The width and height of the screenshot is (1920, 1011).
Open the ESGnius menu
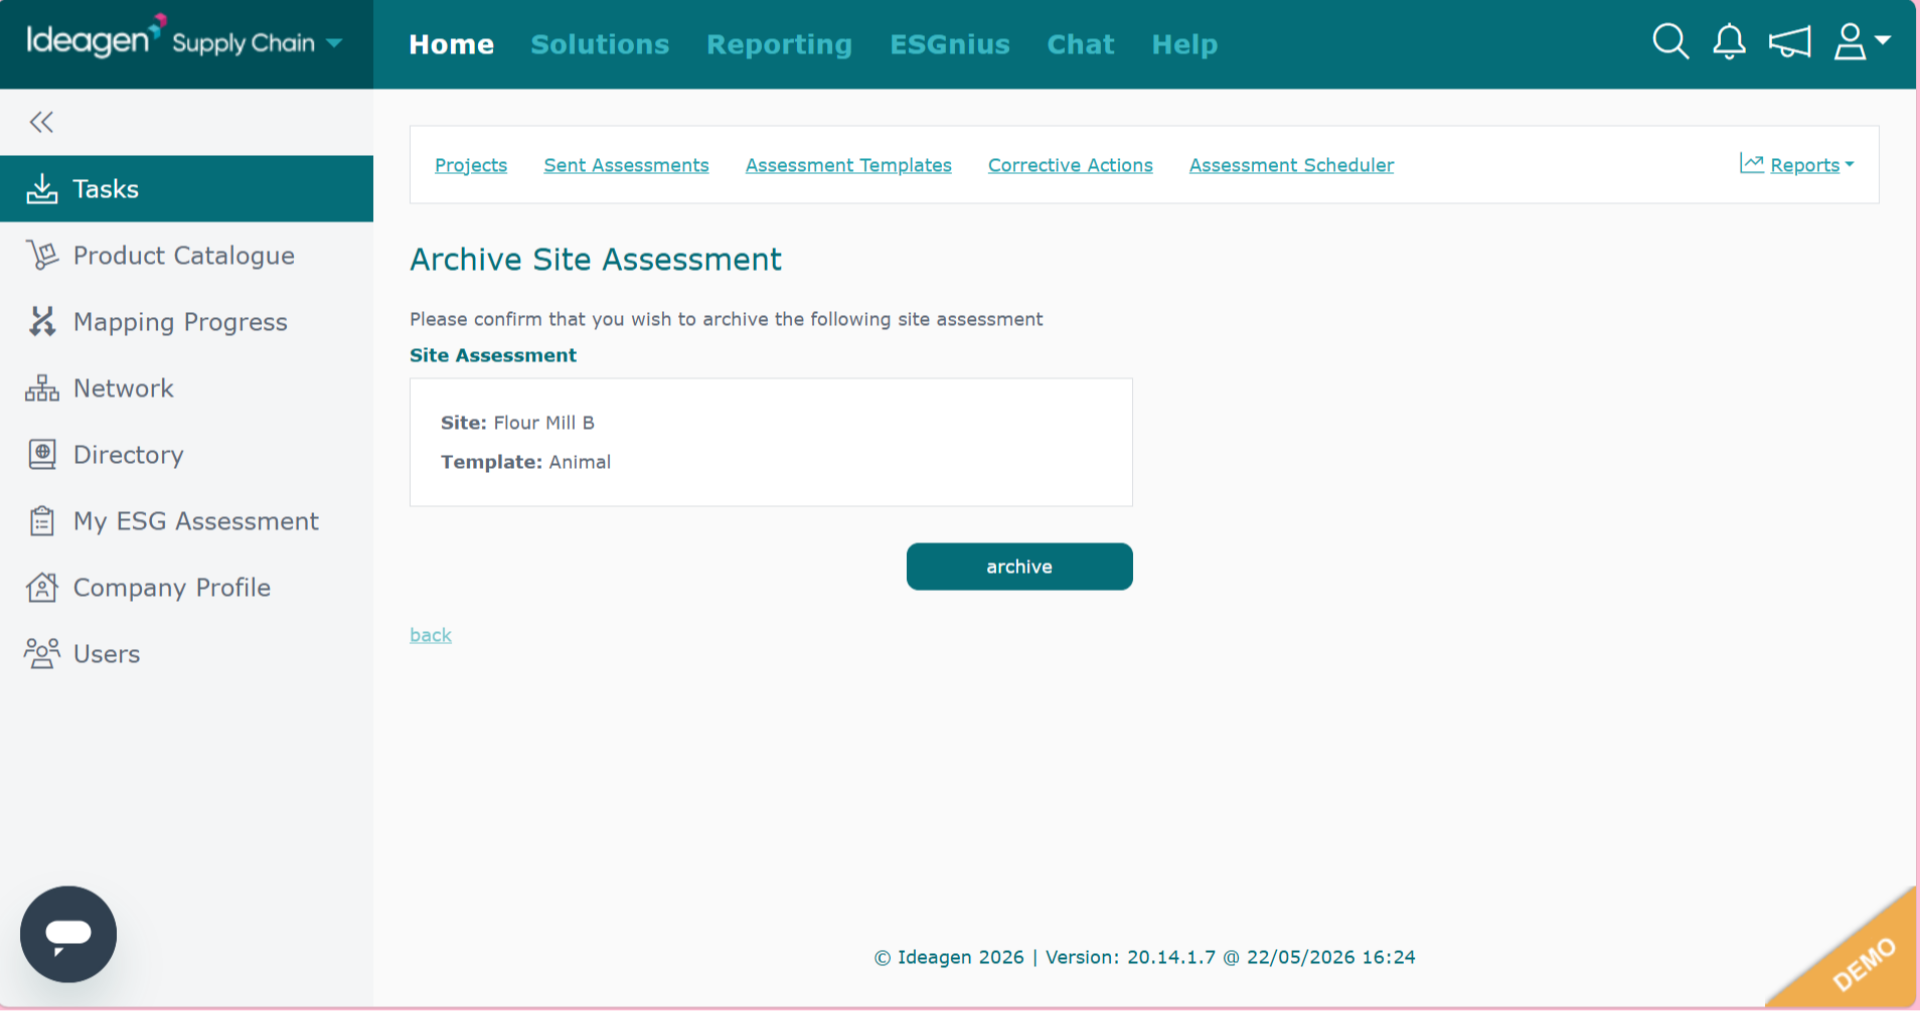950,44
